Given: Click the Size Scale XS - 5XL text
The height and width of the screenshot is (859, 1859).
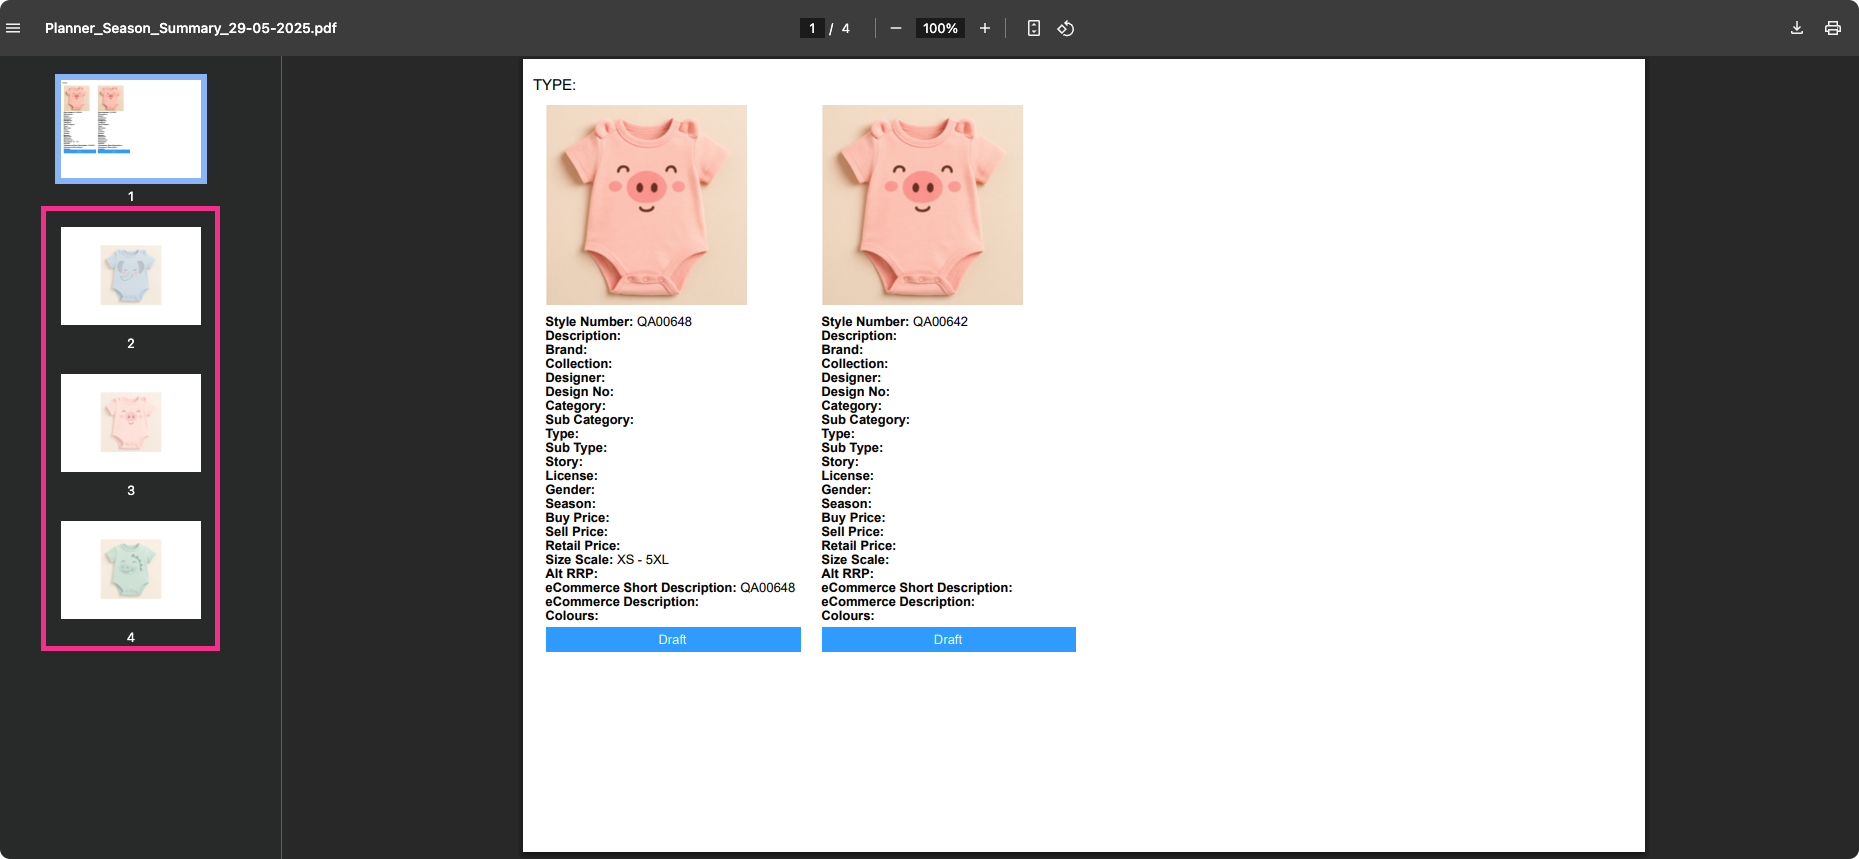Looking at the screenshot, I should pyautogui.click(x=607, y=560).
